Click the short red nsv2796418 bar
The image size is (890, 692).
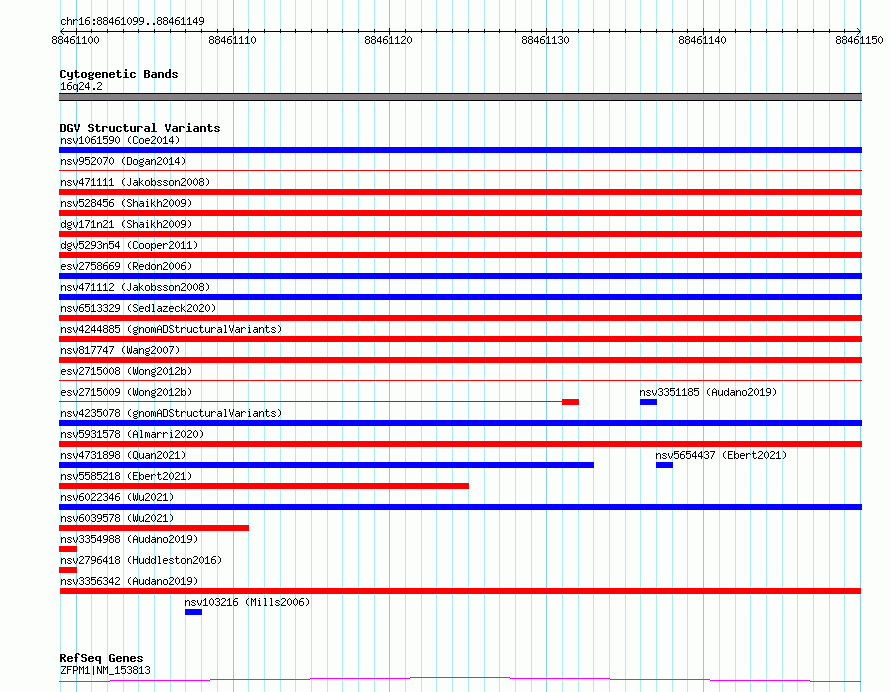[x=68, y=570]
